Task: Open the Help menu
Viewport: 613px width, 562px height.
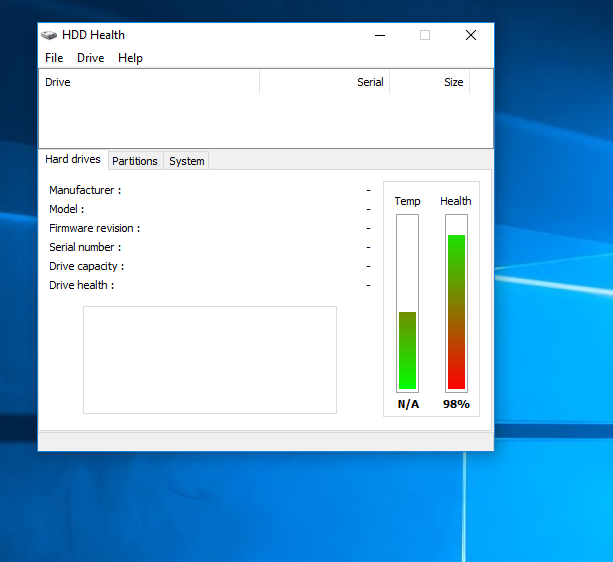Action: 130,58
